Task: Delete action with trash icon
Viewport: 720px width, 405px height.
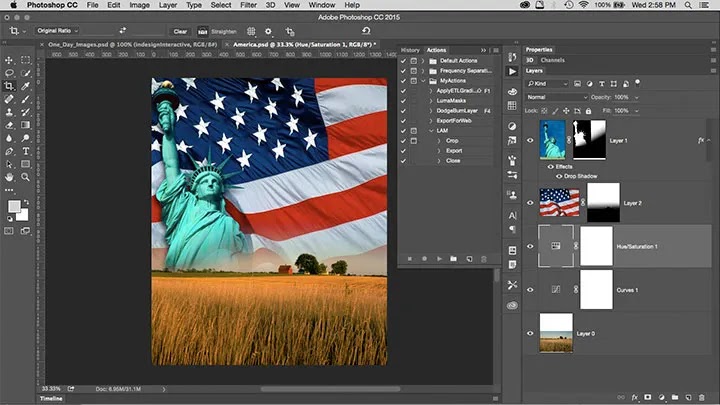Action: (x=484, y=259)
